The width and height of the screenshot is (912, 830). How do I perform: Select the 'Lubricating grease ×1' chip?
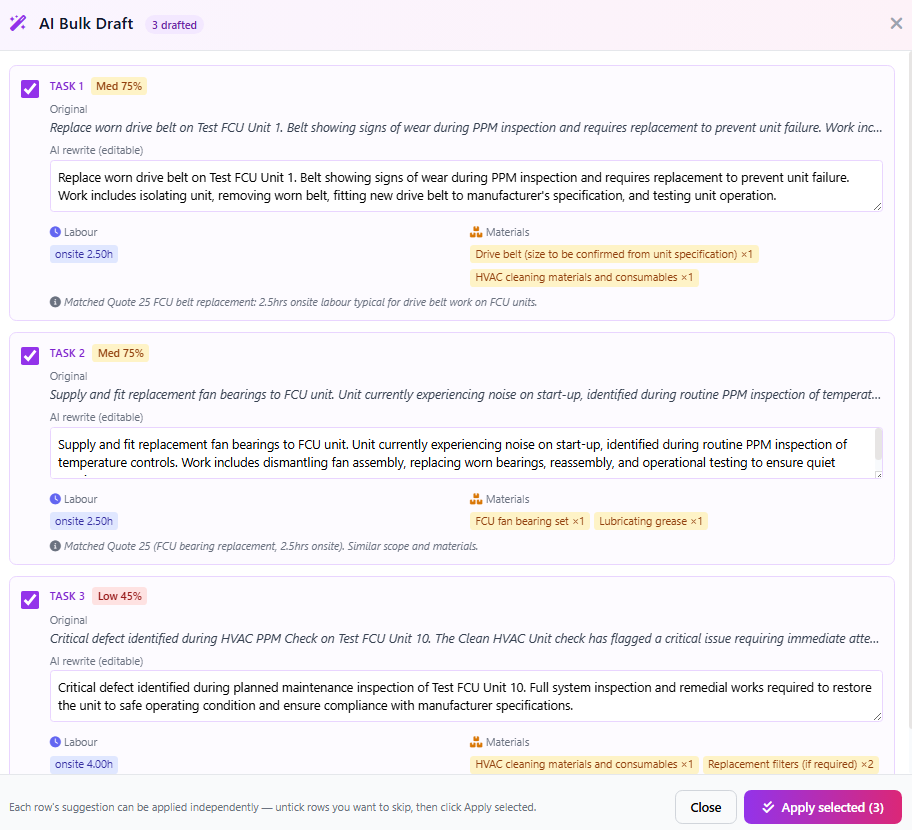pyautogui.click(x=651, y=521)
